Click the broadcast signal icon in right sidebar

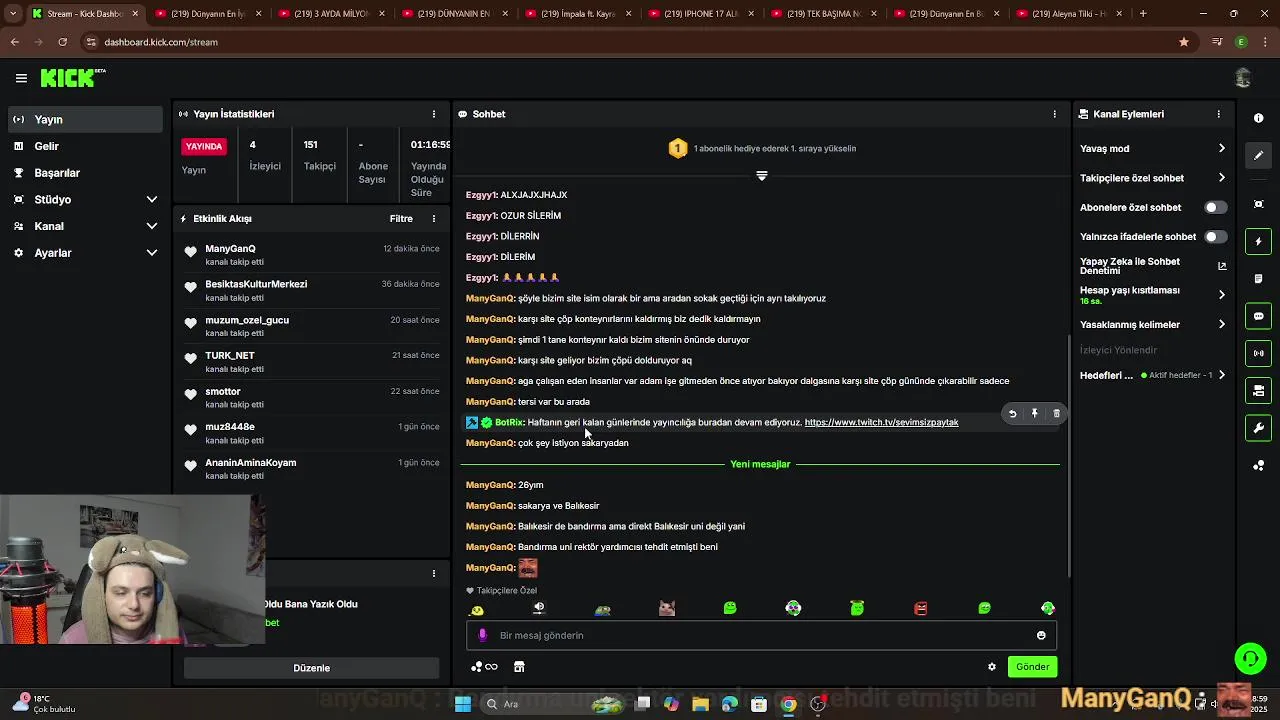1258,353
